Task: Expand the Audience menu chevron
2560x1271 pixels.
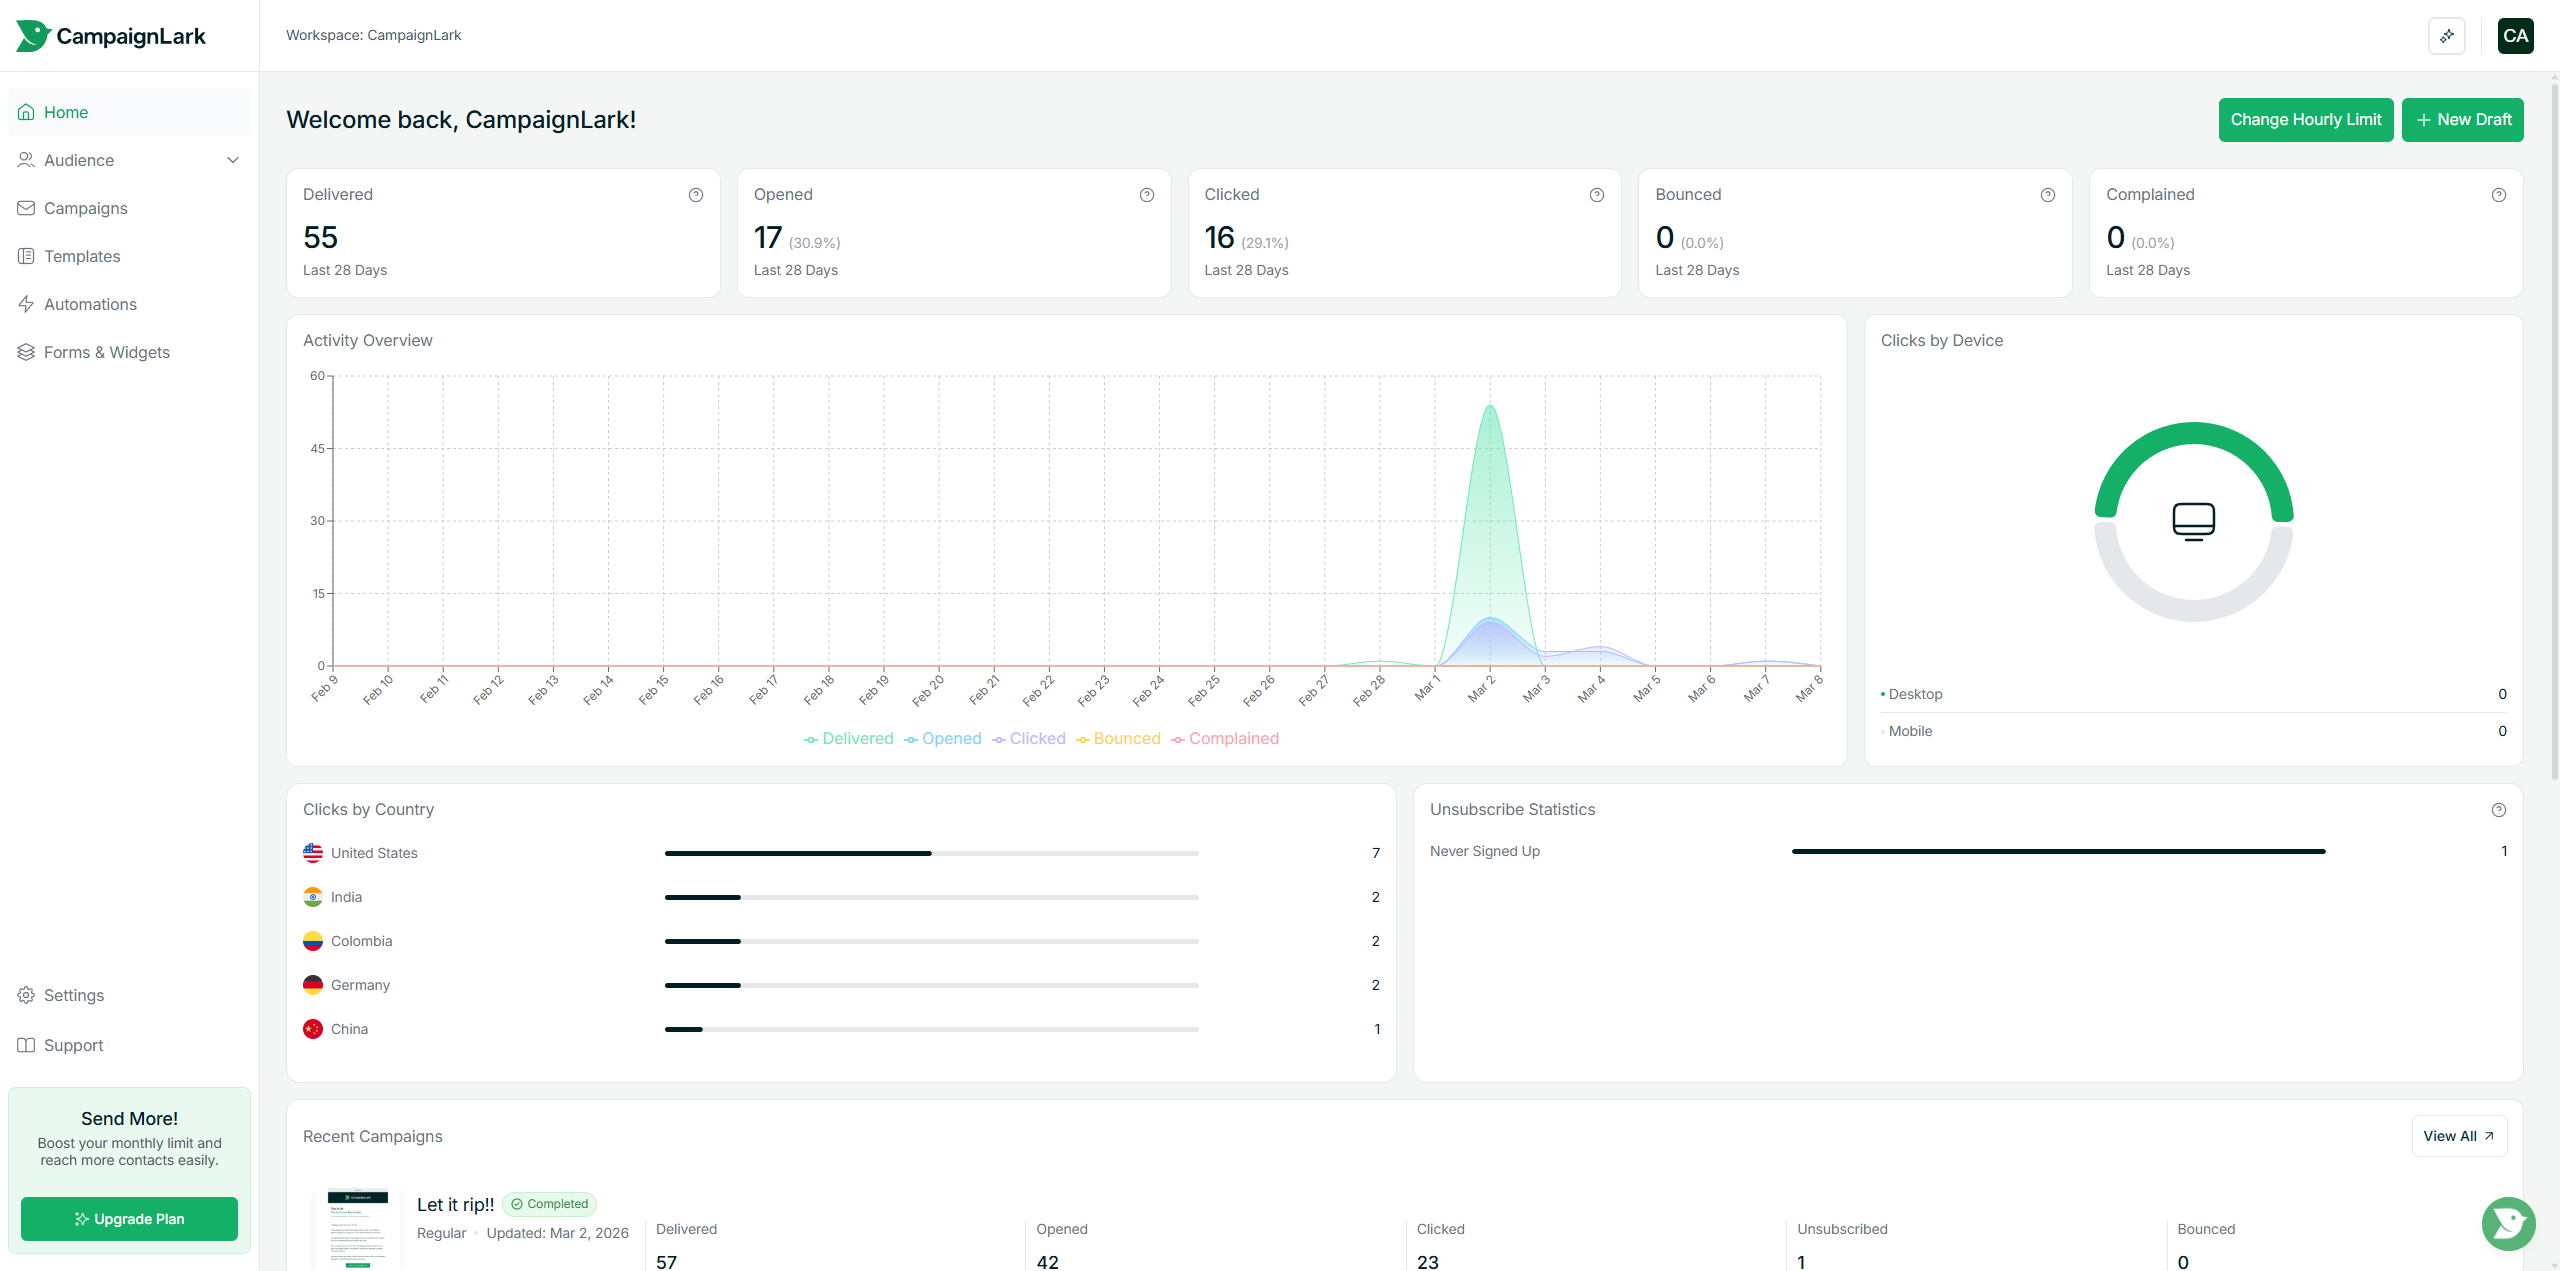Action: pos(233,160)
